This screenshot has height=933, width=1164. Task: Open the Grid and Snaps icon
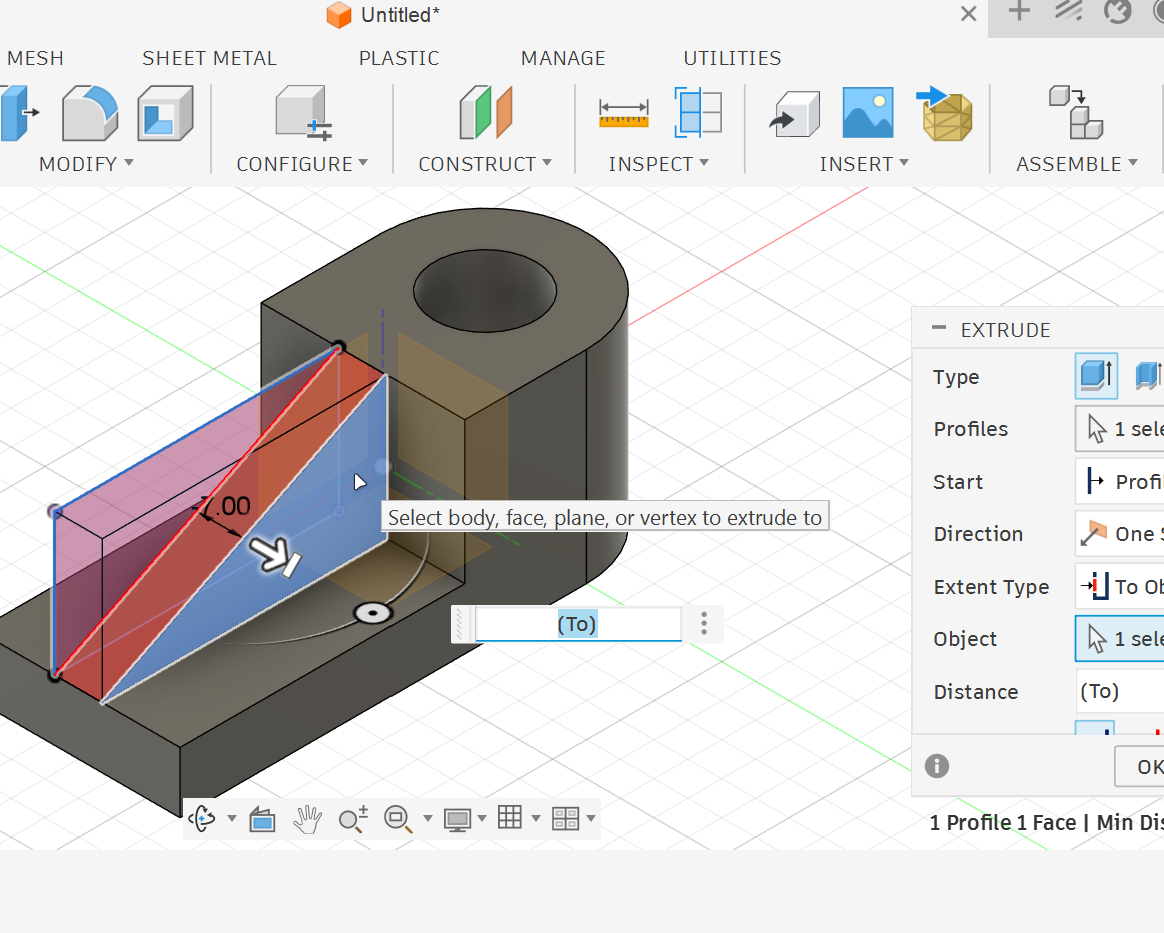point(509,817)
